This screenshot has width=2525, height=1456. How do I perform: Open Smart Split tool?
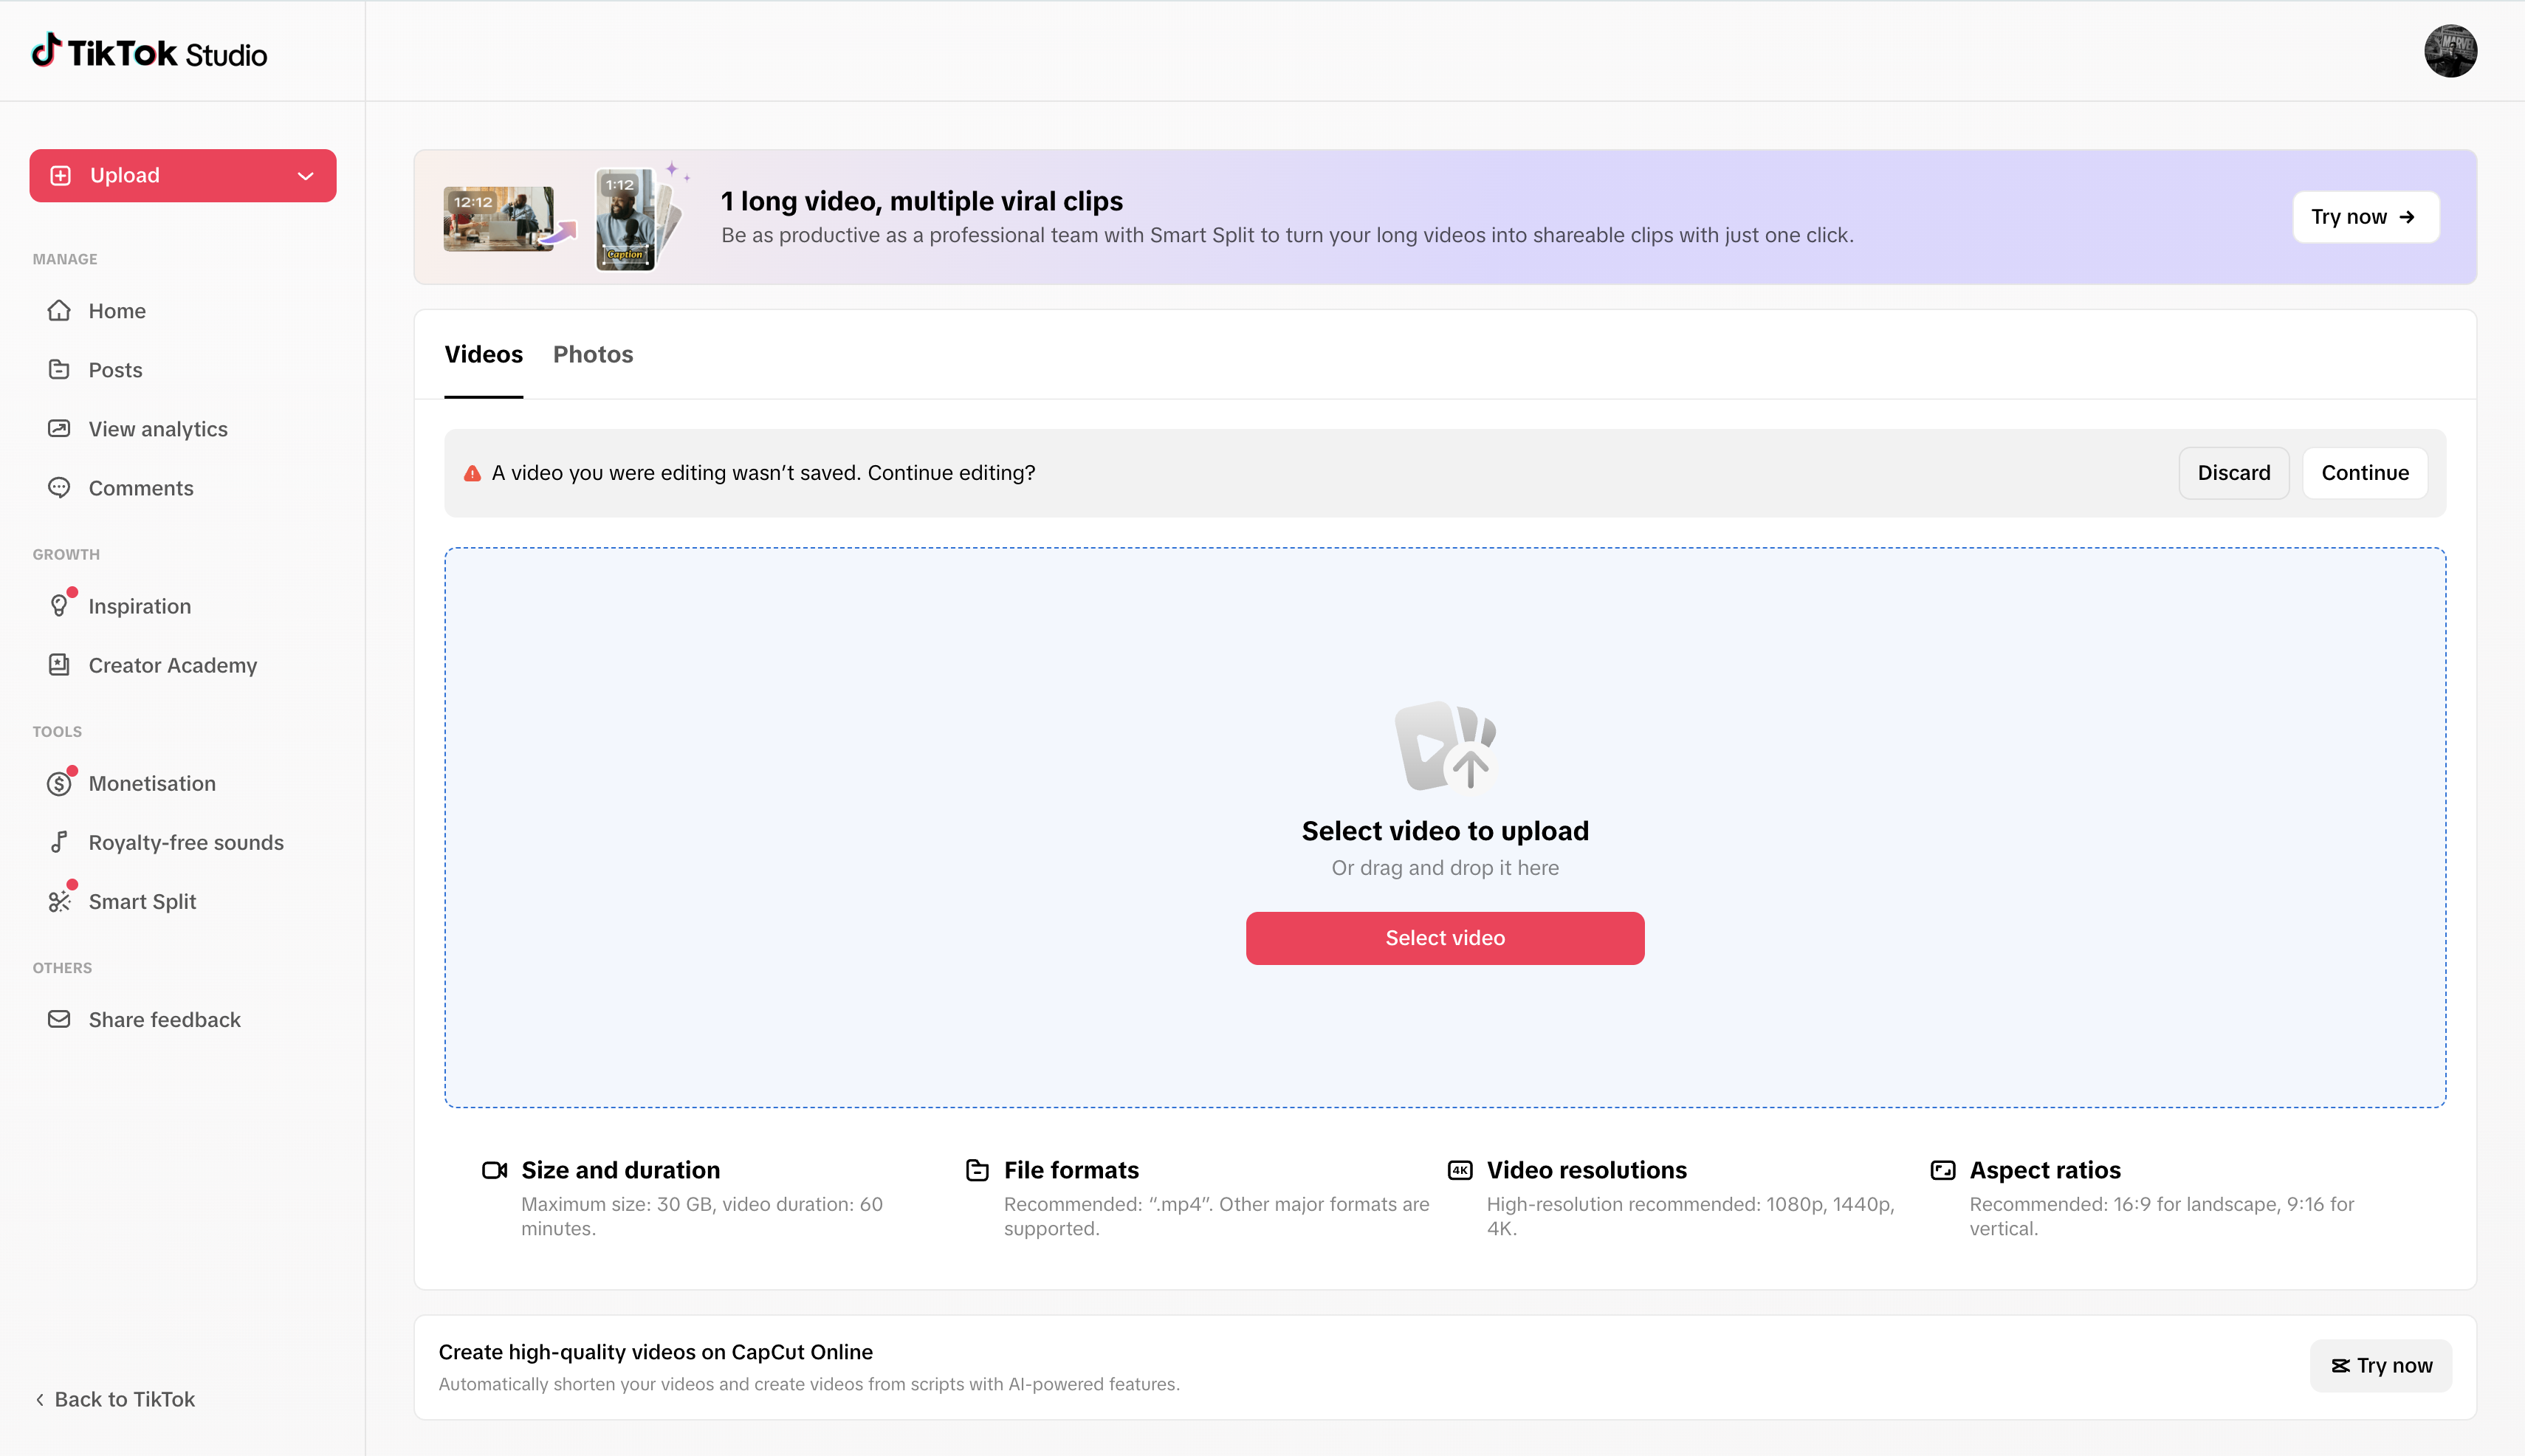tap(182, 901)
